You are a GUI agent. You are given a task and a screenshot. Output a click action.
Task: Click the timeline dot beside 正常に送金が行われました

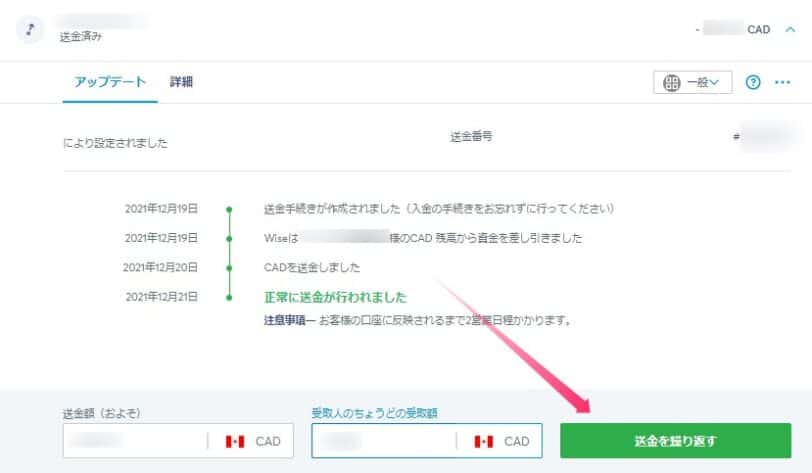click(229, 297)
